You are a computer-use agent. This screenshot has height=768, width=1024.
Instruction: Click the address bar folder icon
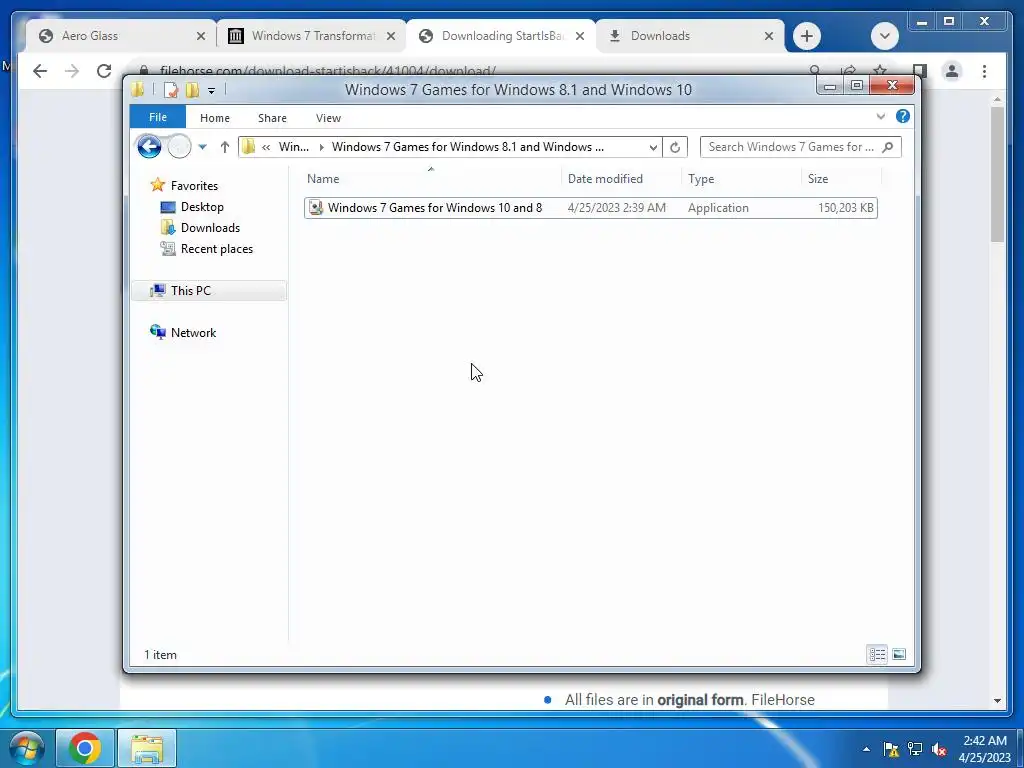(248, 147)
